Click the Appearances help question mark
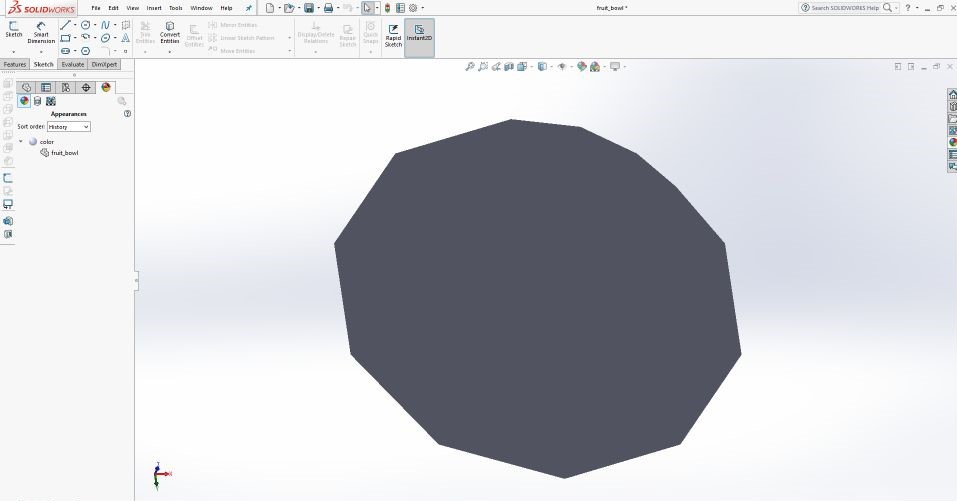Viewport: 957px width, 501px height. 127,114
